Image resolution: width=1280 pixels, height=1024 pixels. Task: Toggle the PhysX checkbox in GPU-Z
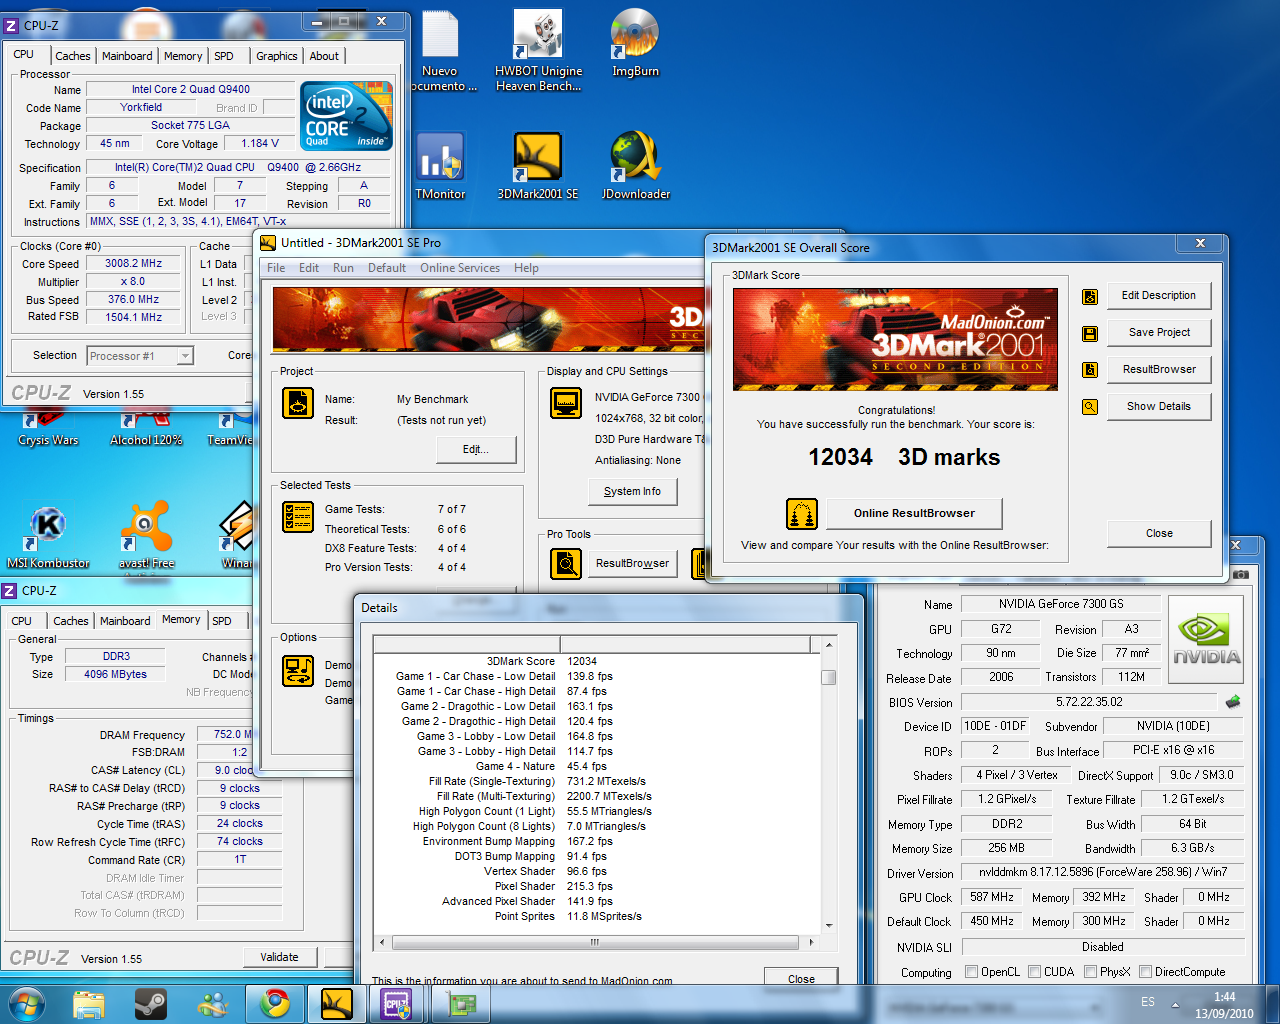click(1090, 972)
